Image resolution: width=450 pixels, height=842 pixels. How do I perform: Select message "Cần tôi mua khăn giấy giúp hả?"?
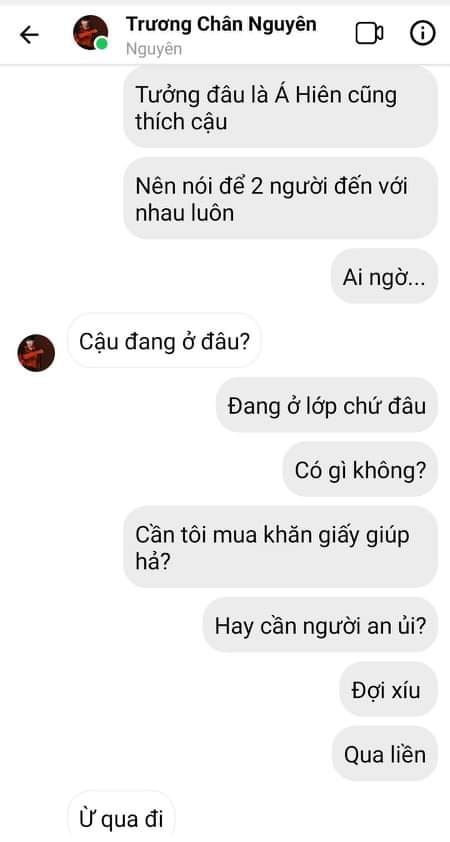(280, 547)
